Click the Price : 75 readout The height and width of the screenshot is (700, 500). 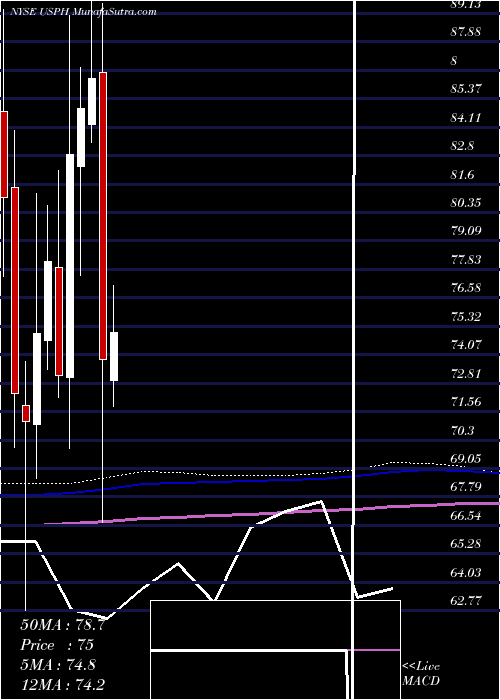(57, 645)
